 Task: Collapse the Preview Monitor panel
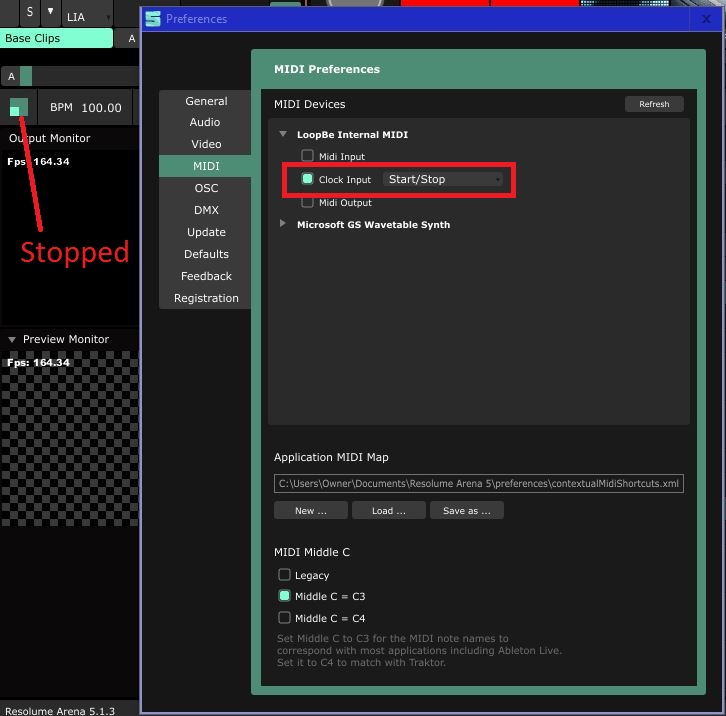pos(12,340)
